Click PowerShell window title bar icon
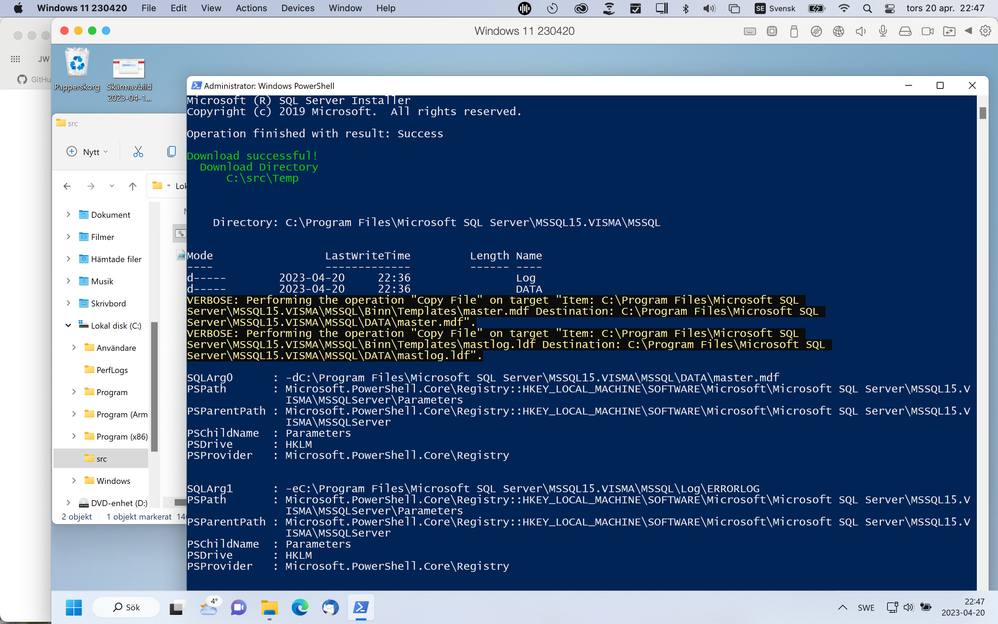This screenshot has width=998, height=624. (197, 85)
